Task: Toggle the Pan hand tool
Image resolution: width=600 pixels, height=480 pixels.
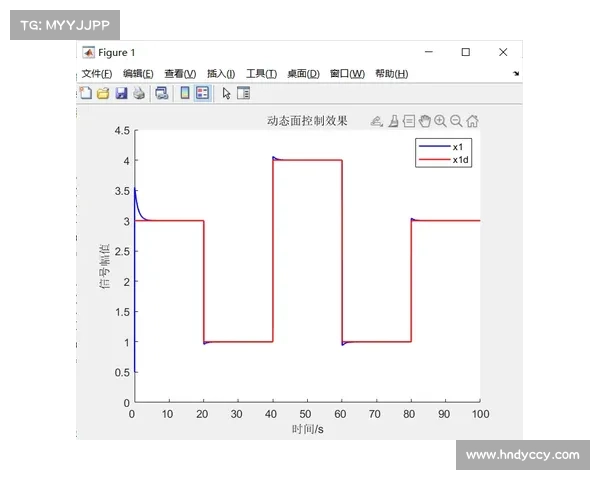Action: 424,121
